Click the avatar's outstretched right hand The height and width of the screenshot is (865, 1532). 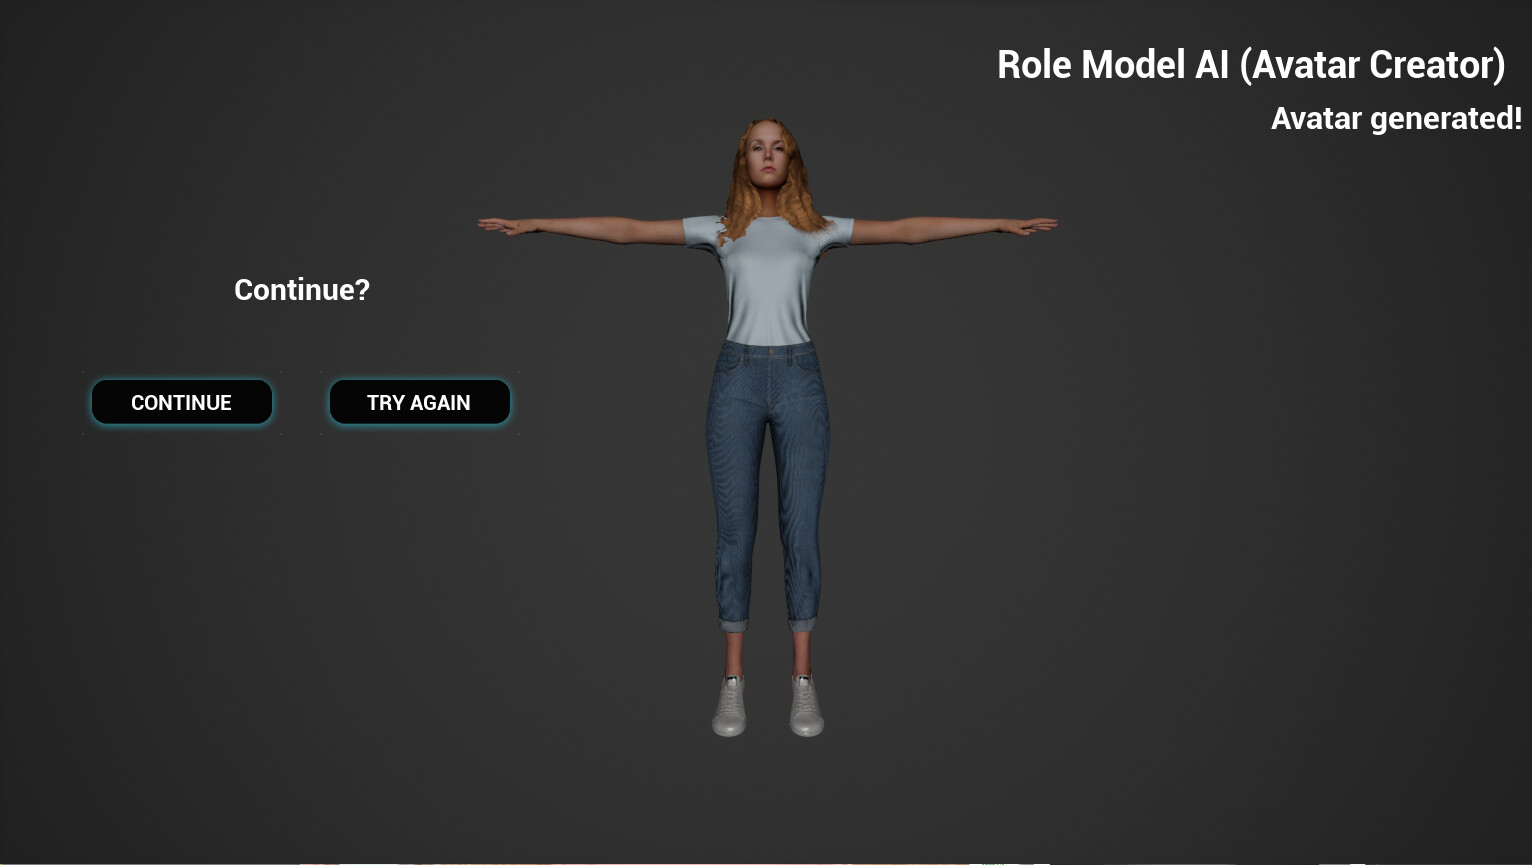point(495,224)
